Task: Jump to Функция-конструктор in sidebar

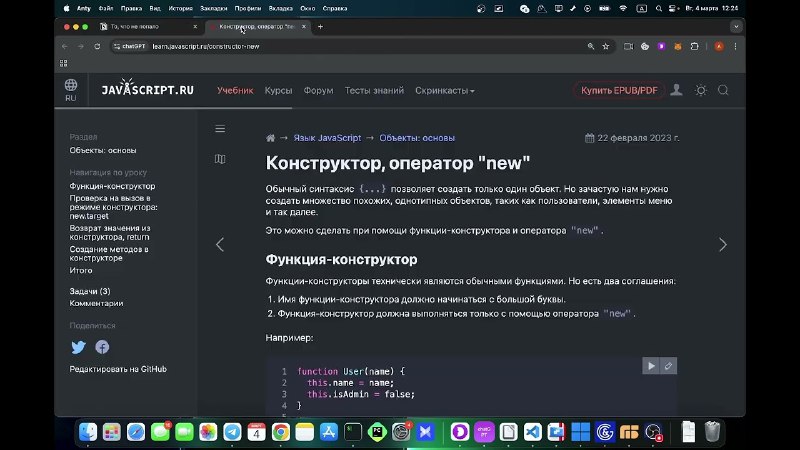Action: coord(112,186)
